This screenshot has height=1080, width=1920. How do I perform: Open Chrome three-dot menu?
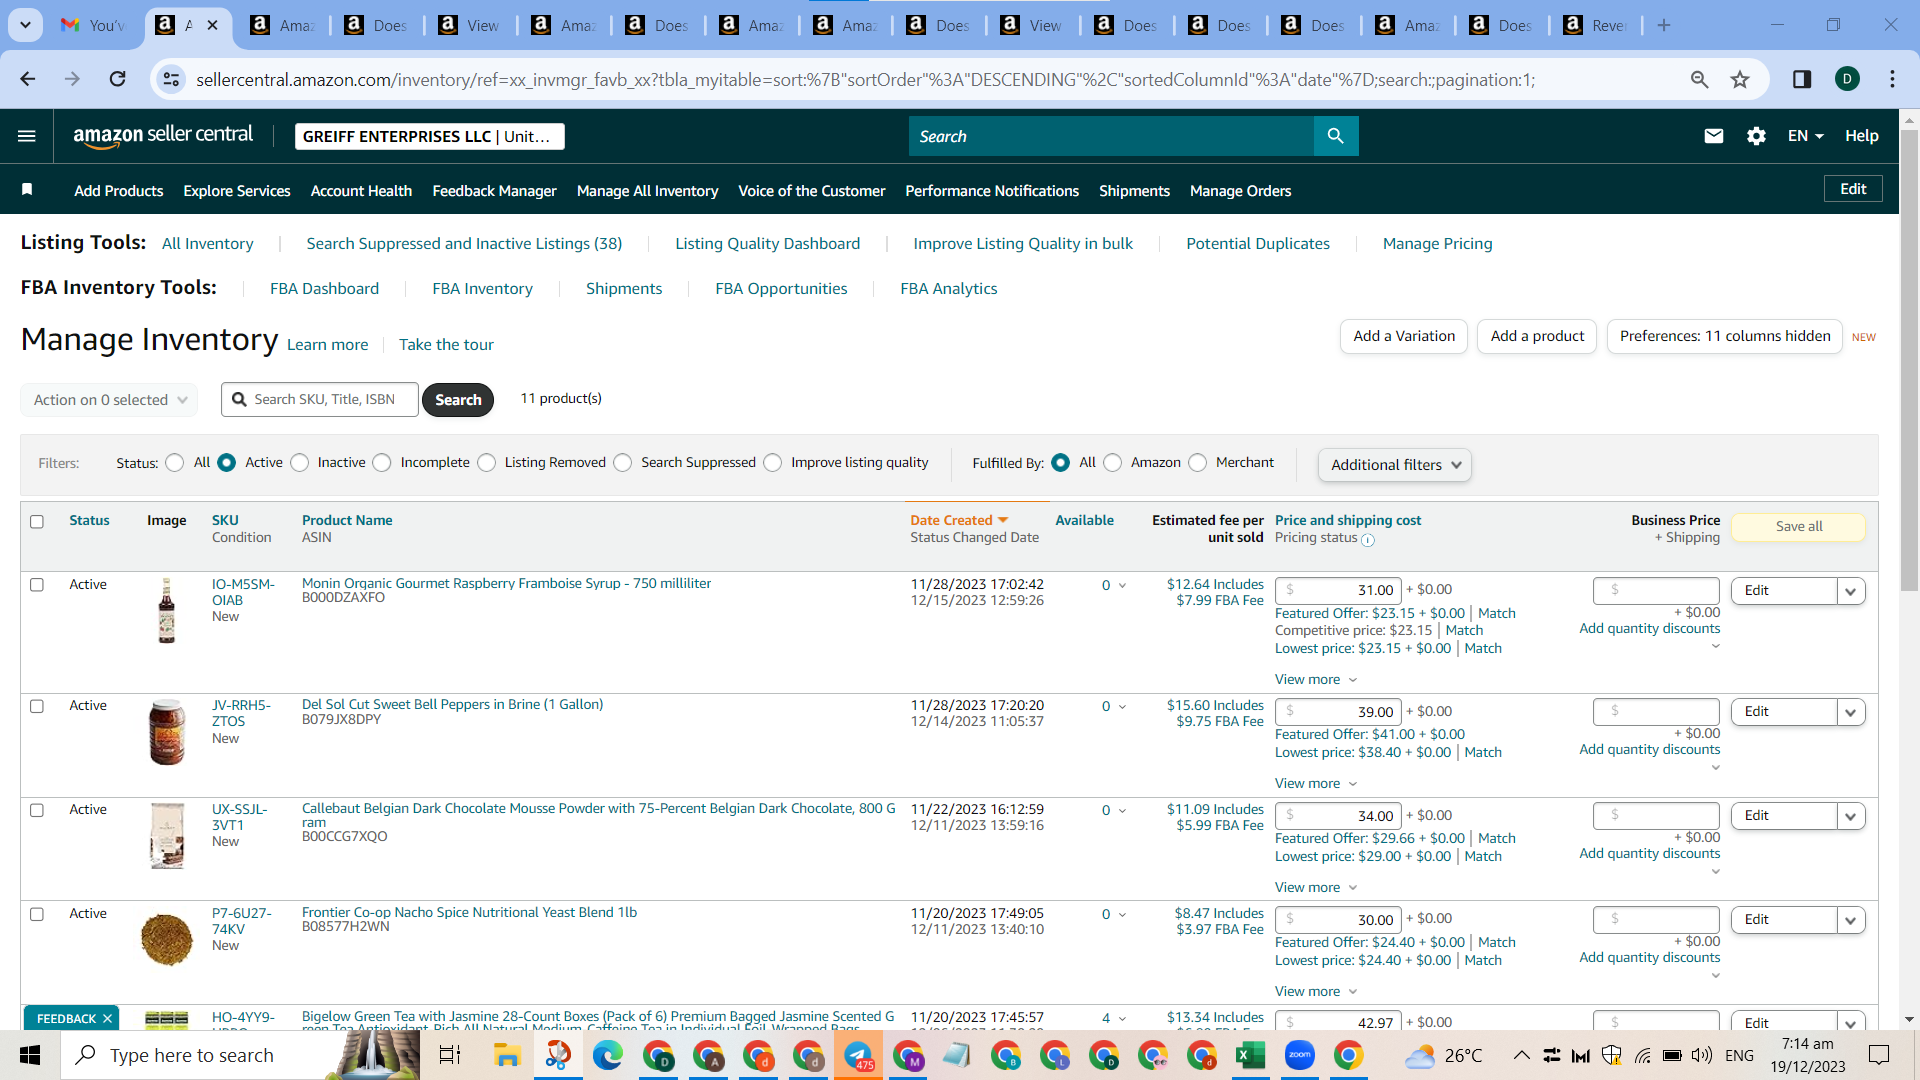(x=1892, y=79)
